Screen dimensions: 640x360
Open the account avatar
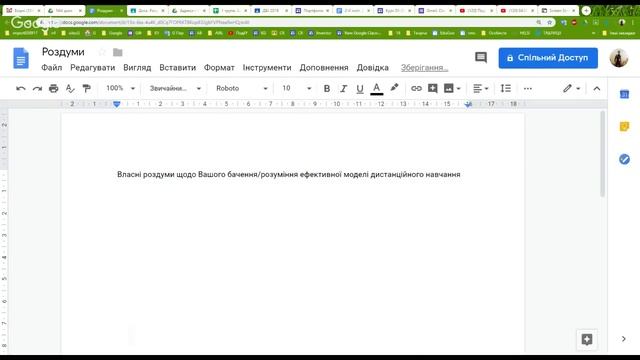619,58
